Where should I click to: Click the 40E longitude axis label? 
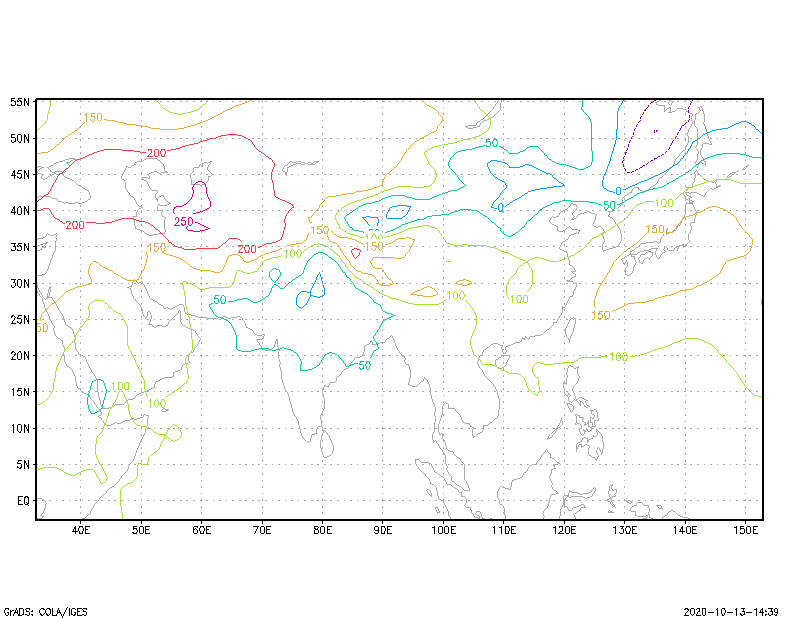pyautogui.click(x=81, y=530)
